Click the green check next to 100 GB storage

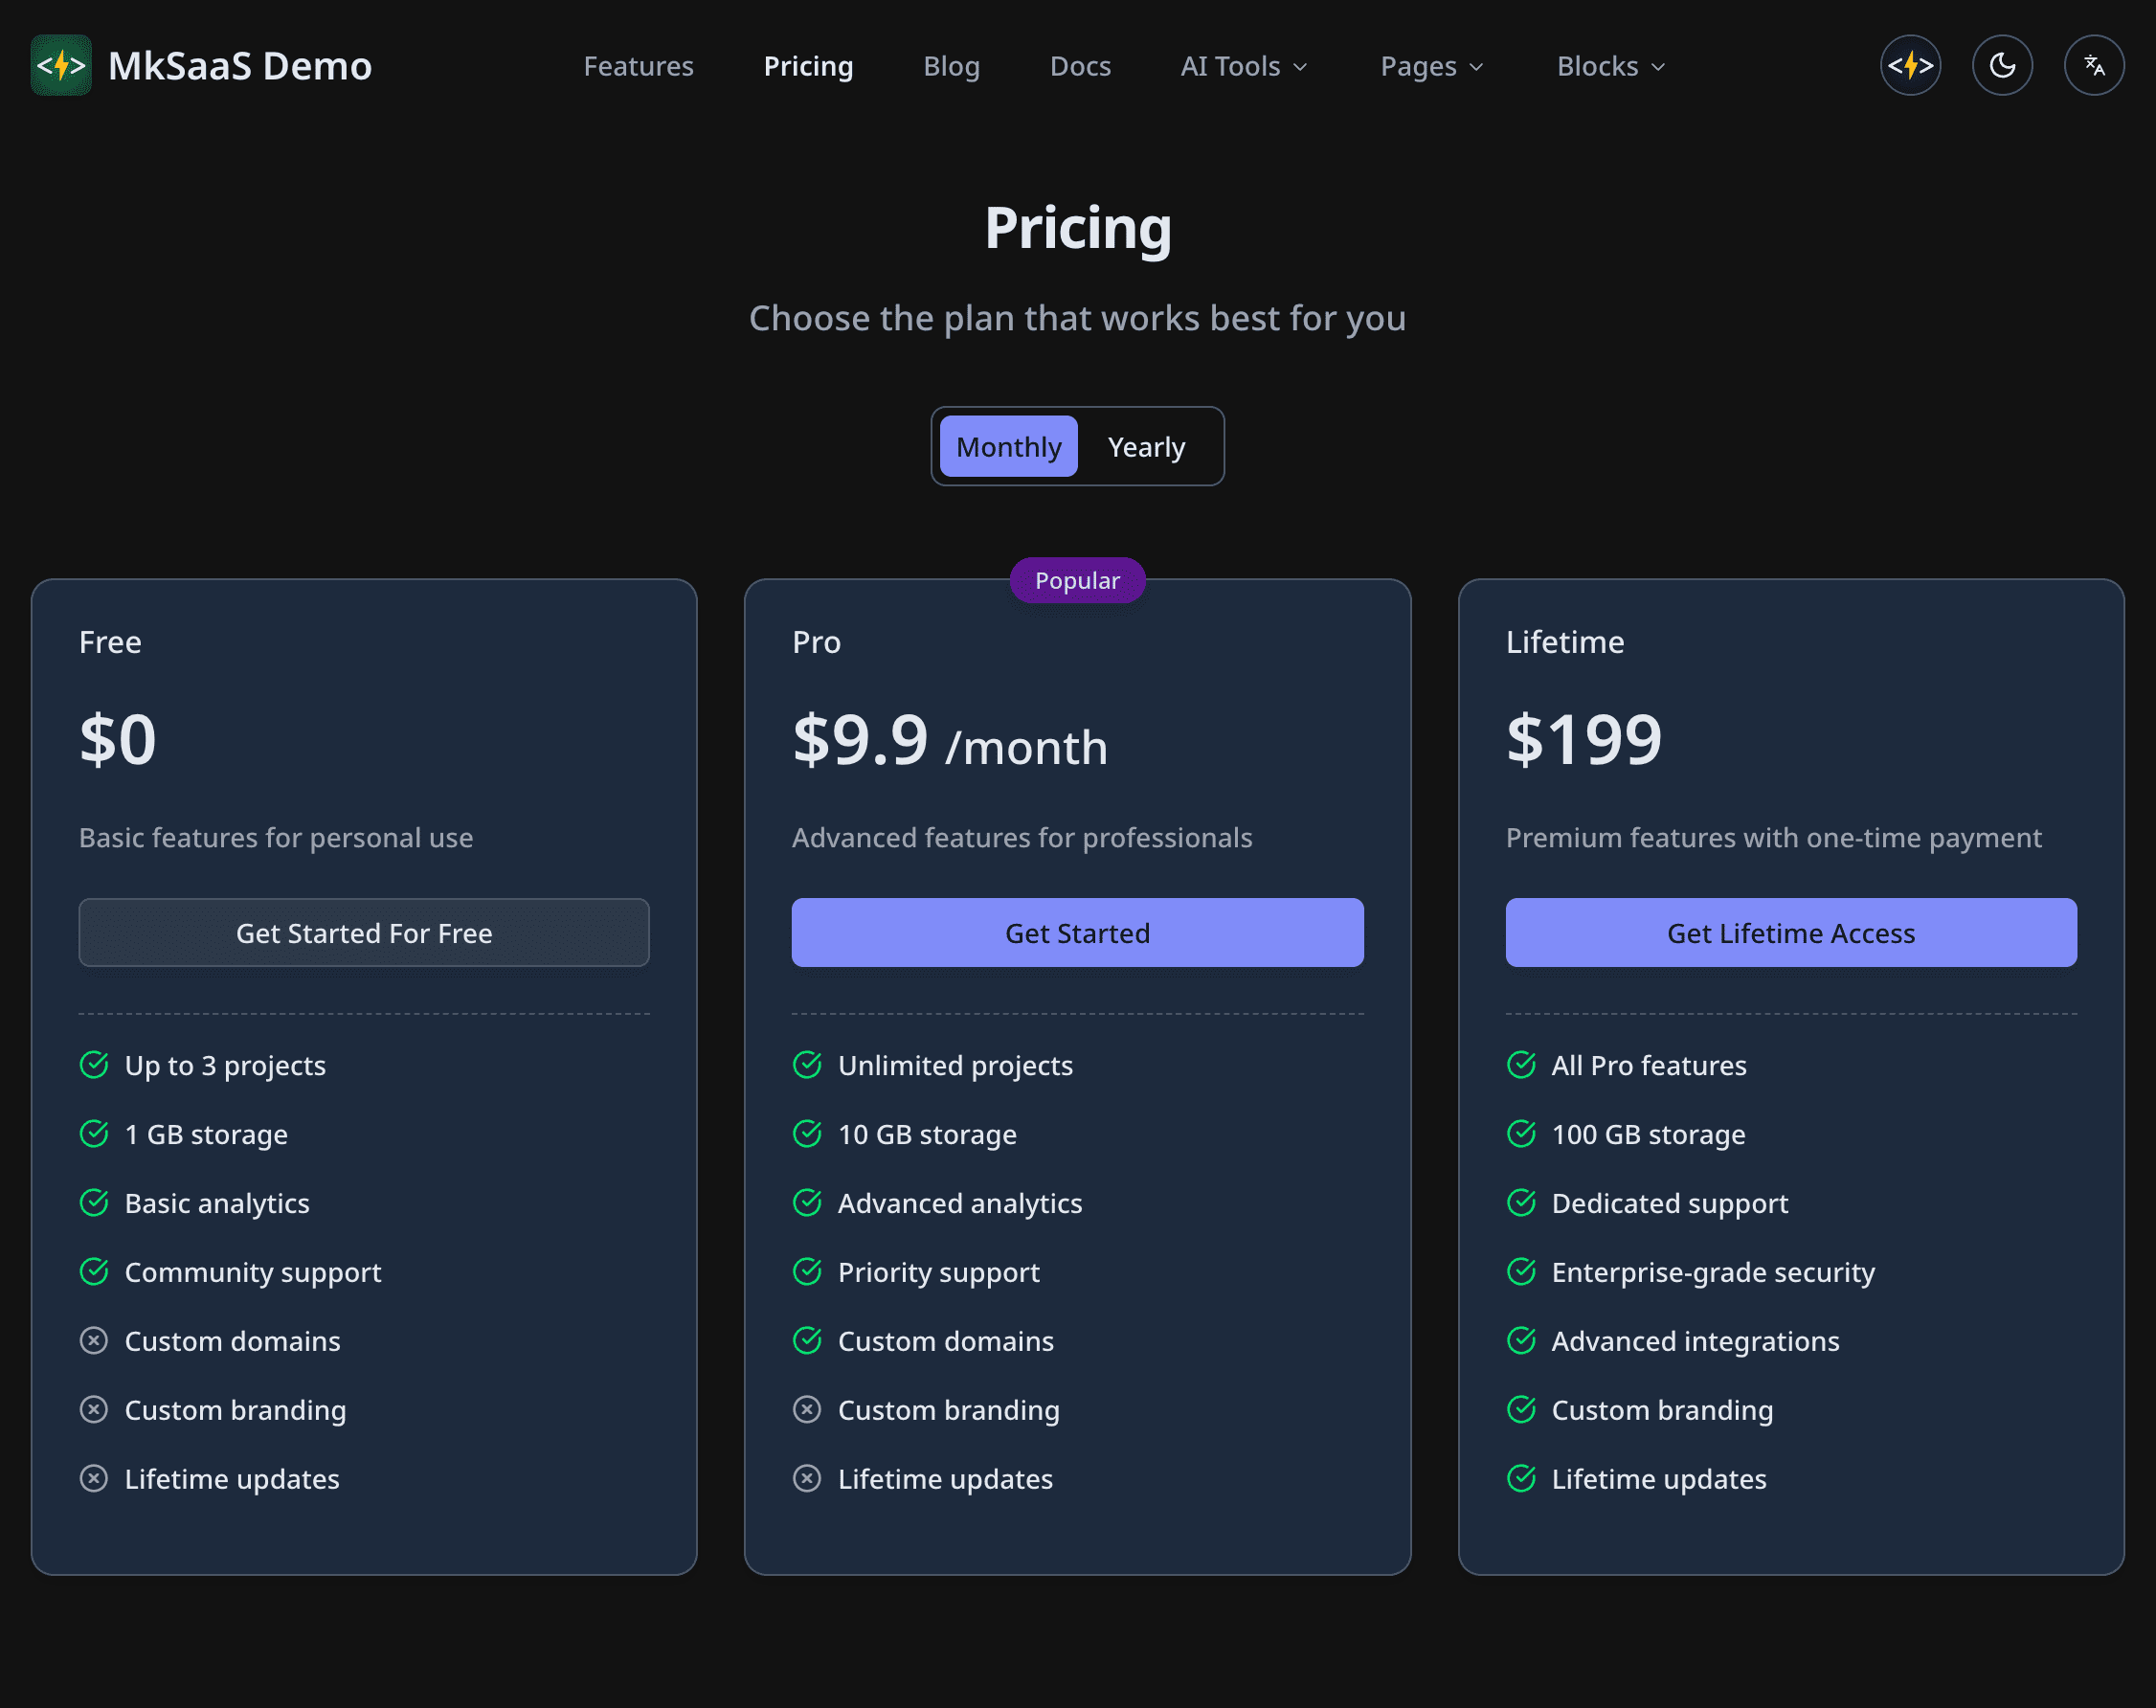click(1521, 1134)
